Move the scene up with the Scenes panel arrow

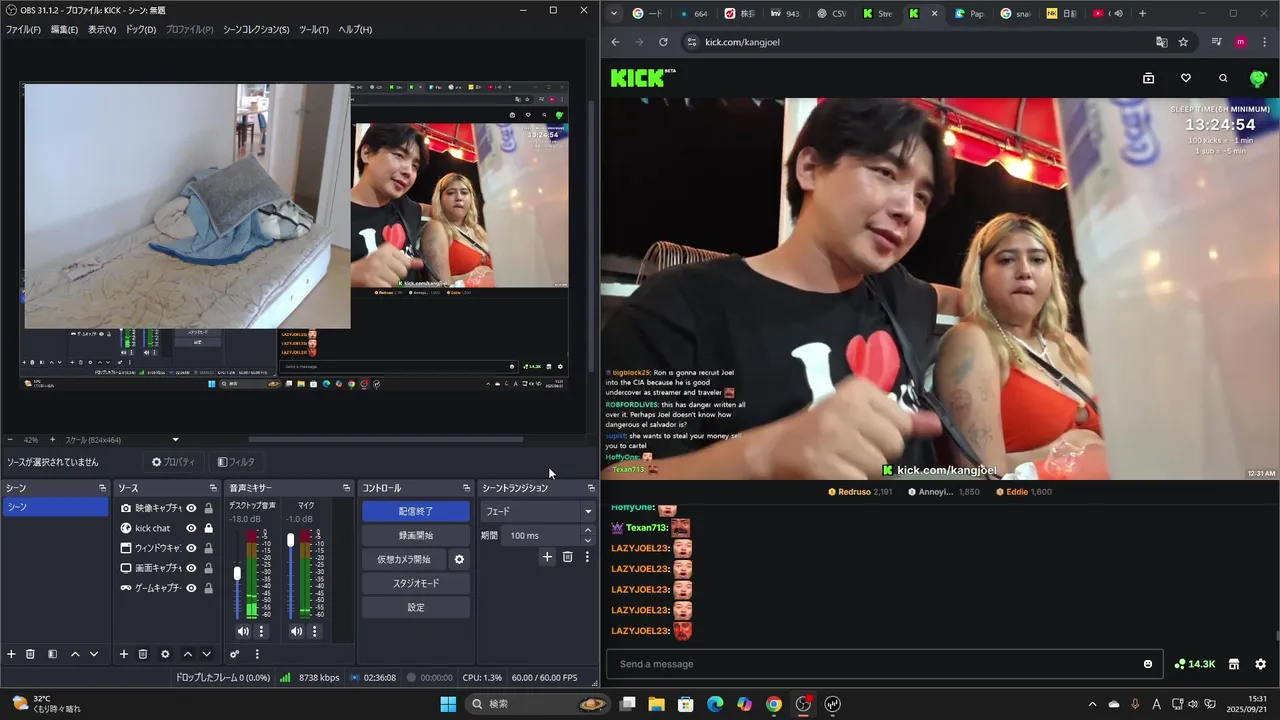75,654
